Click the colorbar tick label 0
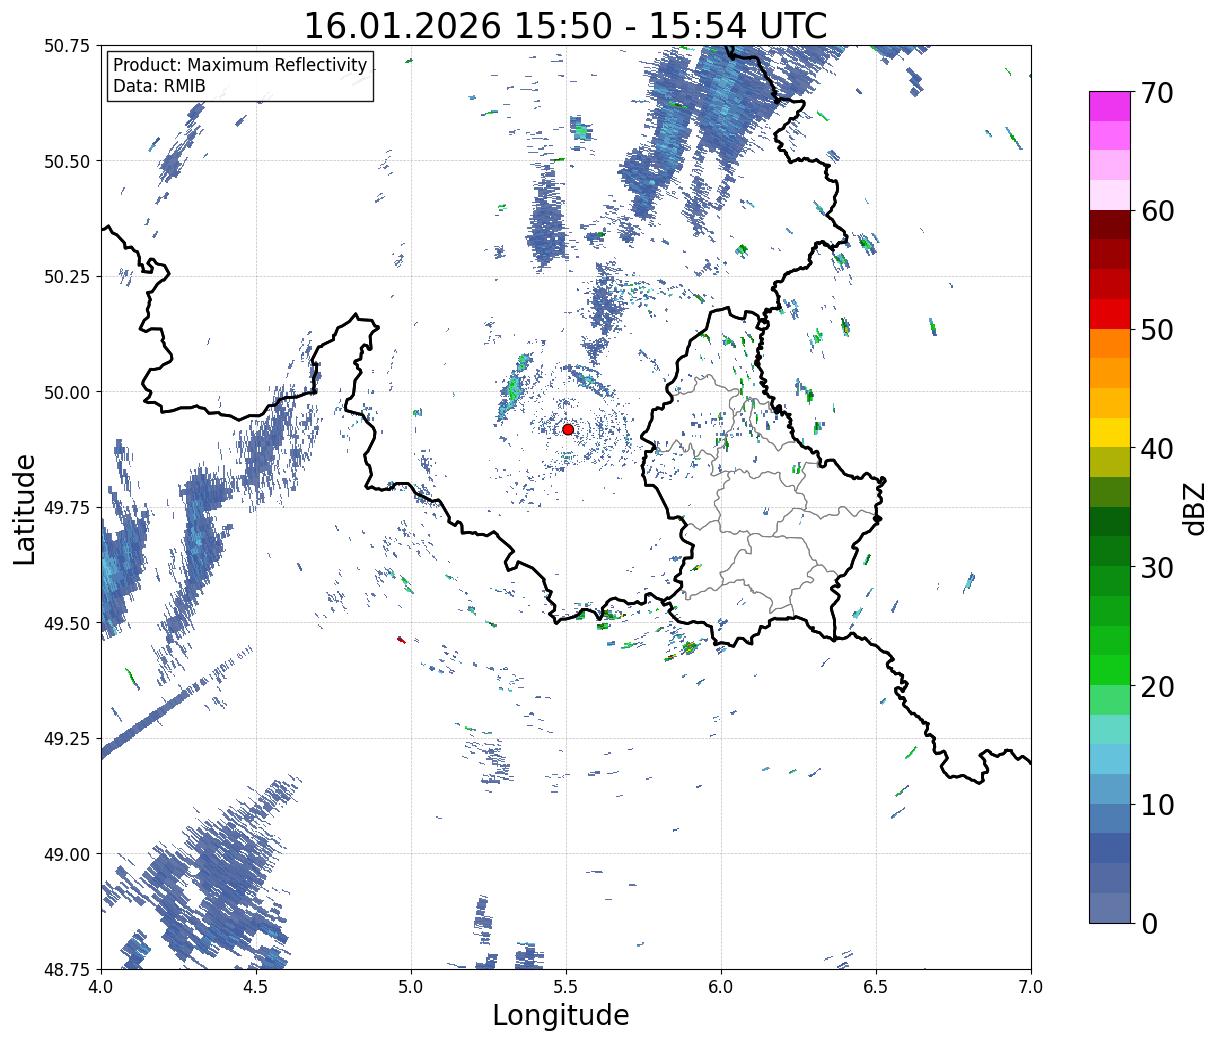 [x=1149, y=923]
